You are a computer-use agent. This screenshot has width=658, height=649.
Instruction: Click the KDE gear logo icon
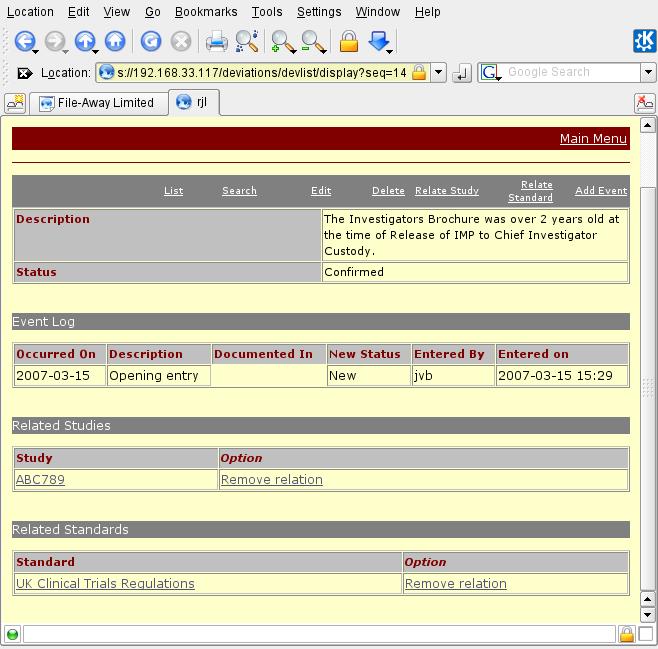[x=645, y=41]
